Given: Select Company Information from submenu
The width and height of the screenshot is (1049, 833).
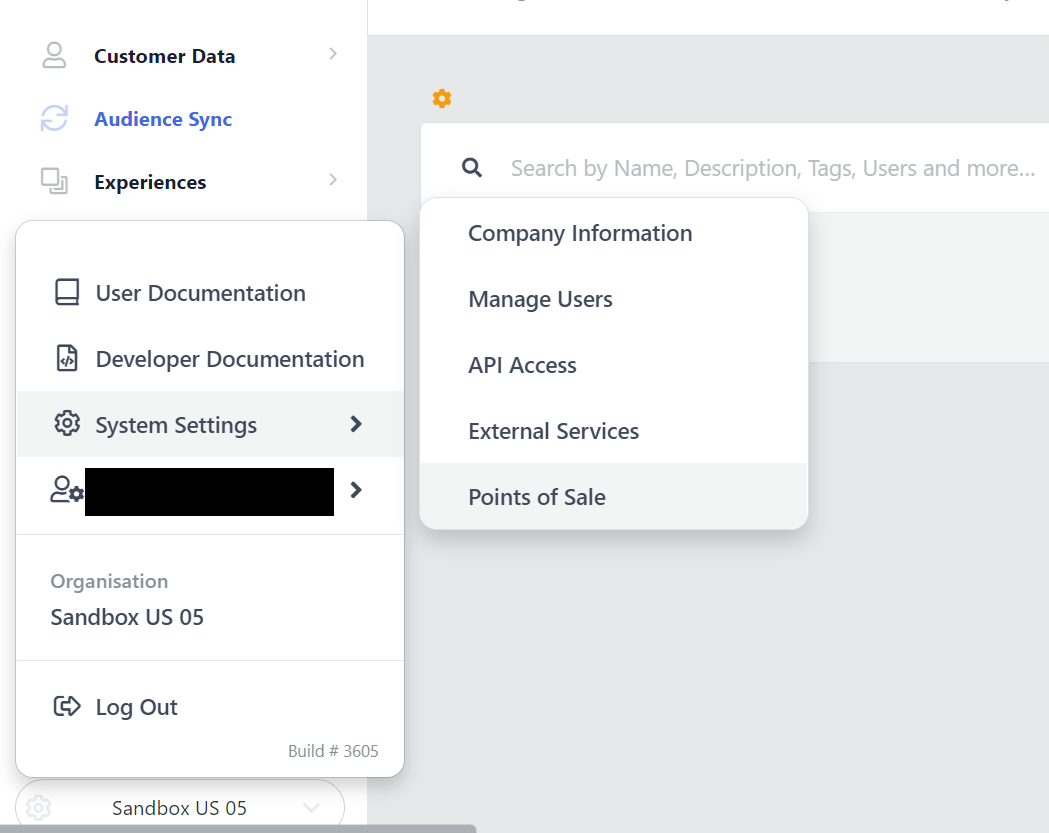Looking at the screenshot, I should pos(580,234).
